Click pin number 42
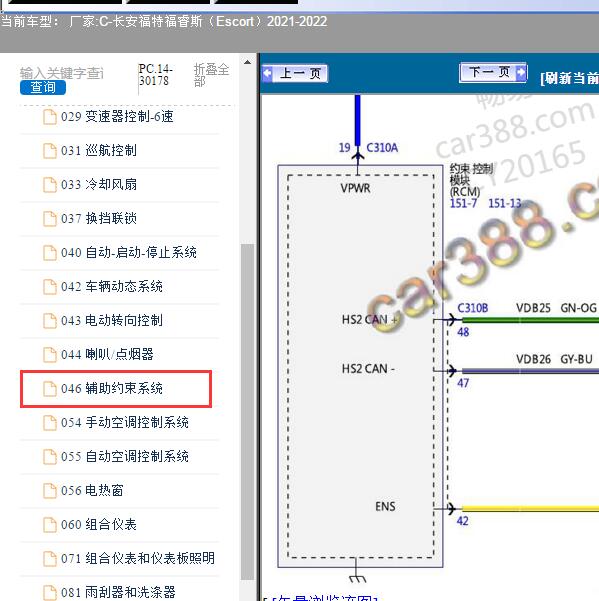The width and height of the screenshot is (599, 601). point(463,521)
